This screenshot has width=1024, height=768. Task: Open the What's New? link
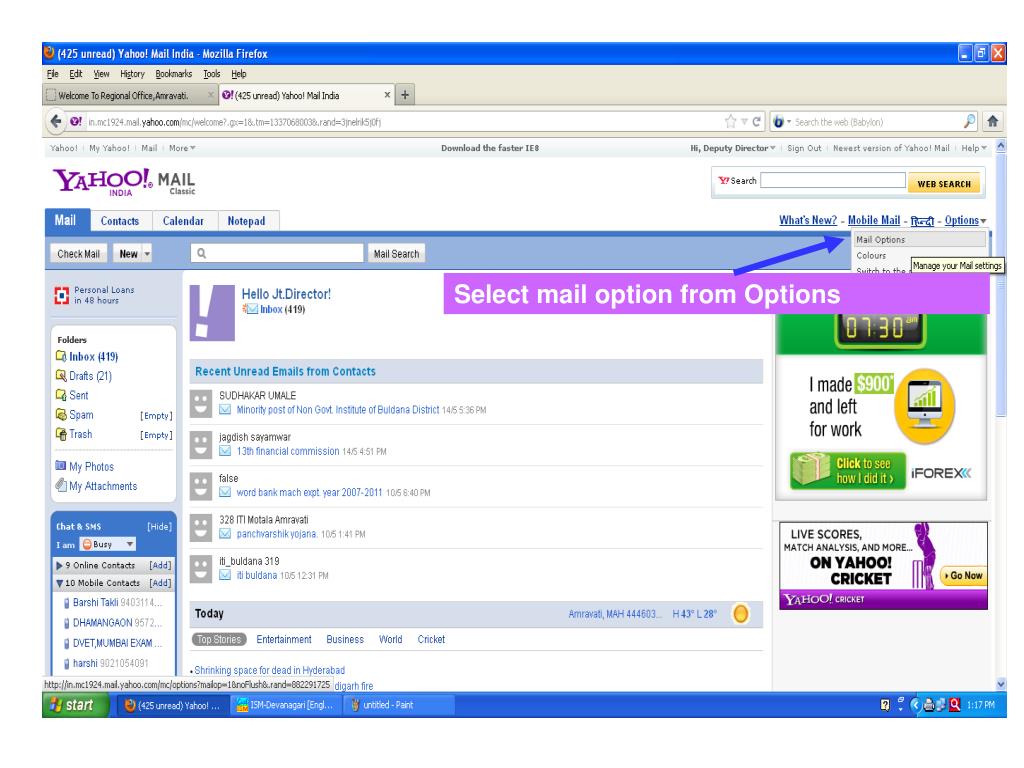[x=808, y=221]
